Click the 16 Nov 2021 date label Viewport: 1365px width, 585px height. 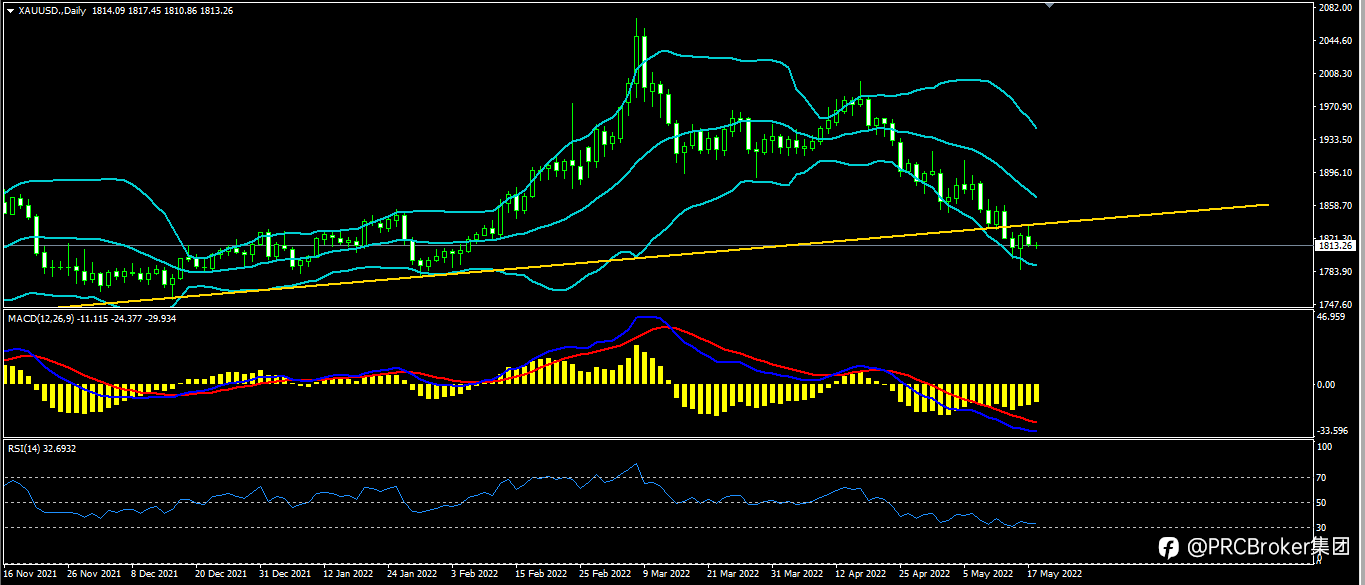28,575
